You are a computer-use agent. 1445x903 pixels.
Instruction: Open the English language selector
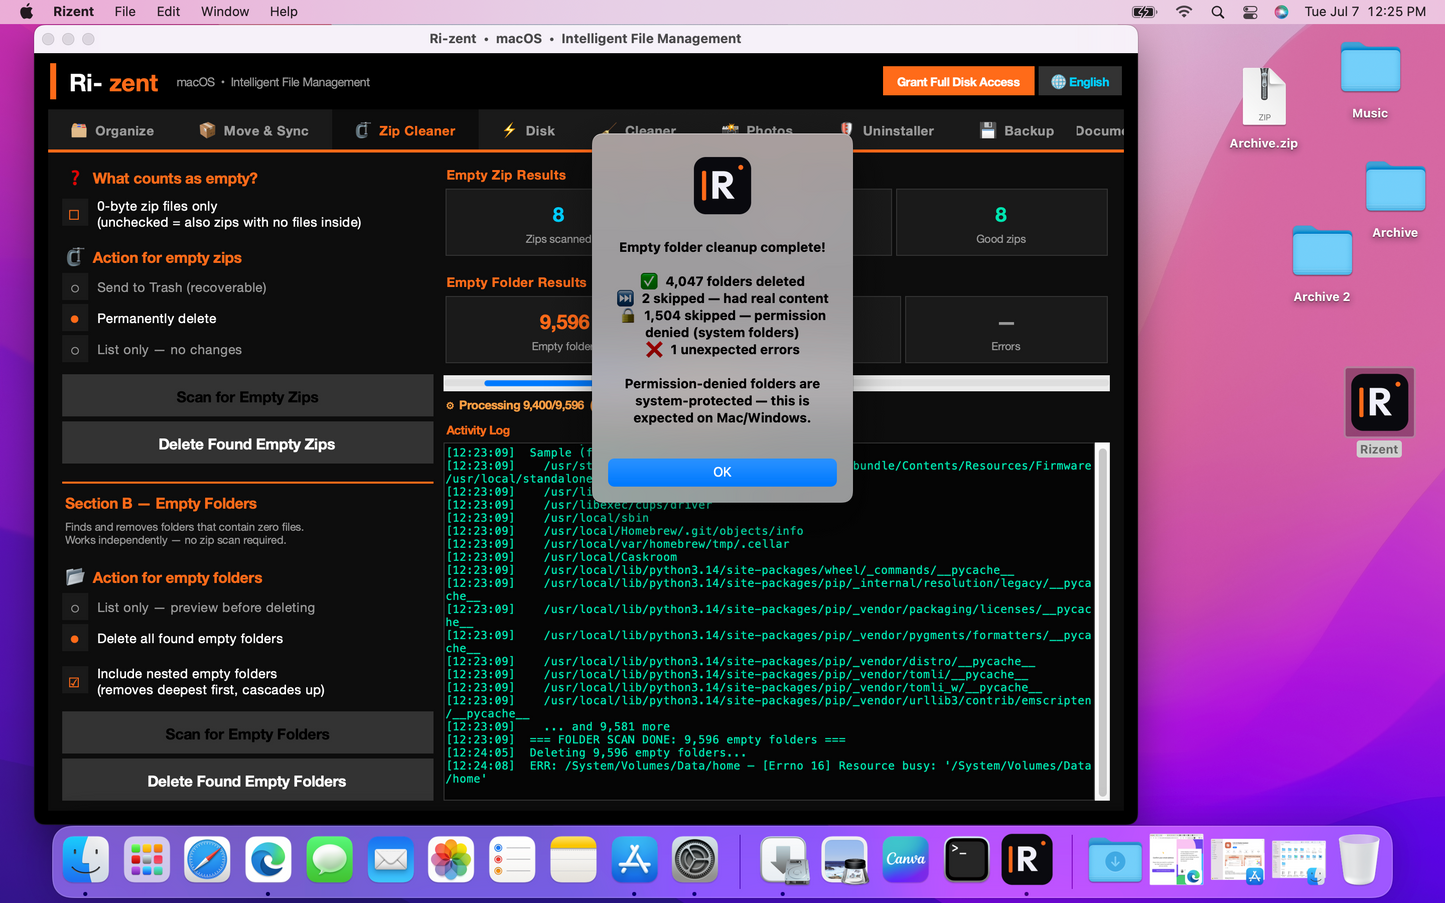[1080, 82]
